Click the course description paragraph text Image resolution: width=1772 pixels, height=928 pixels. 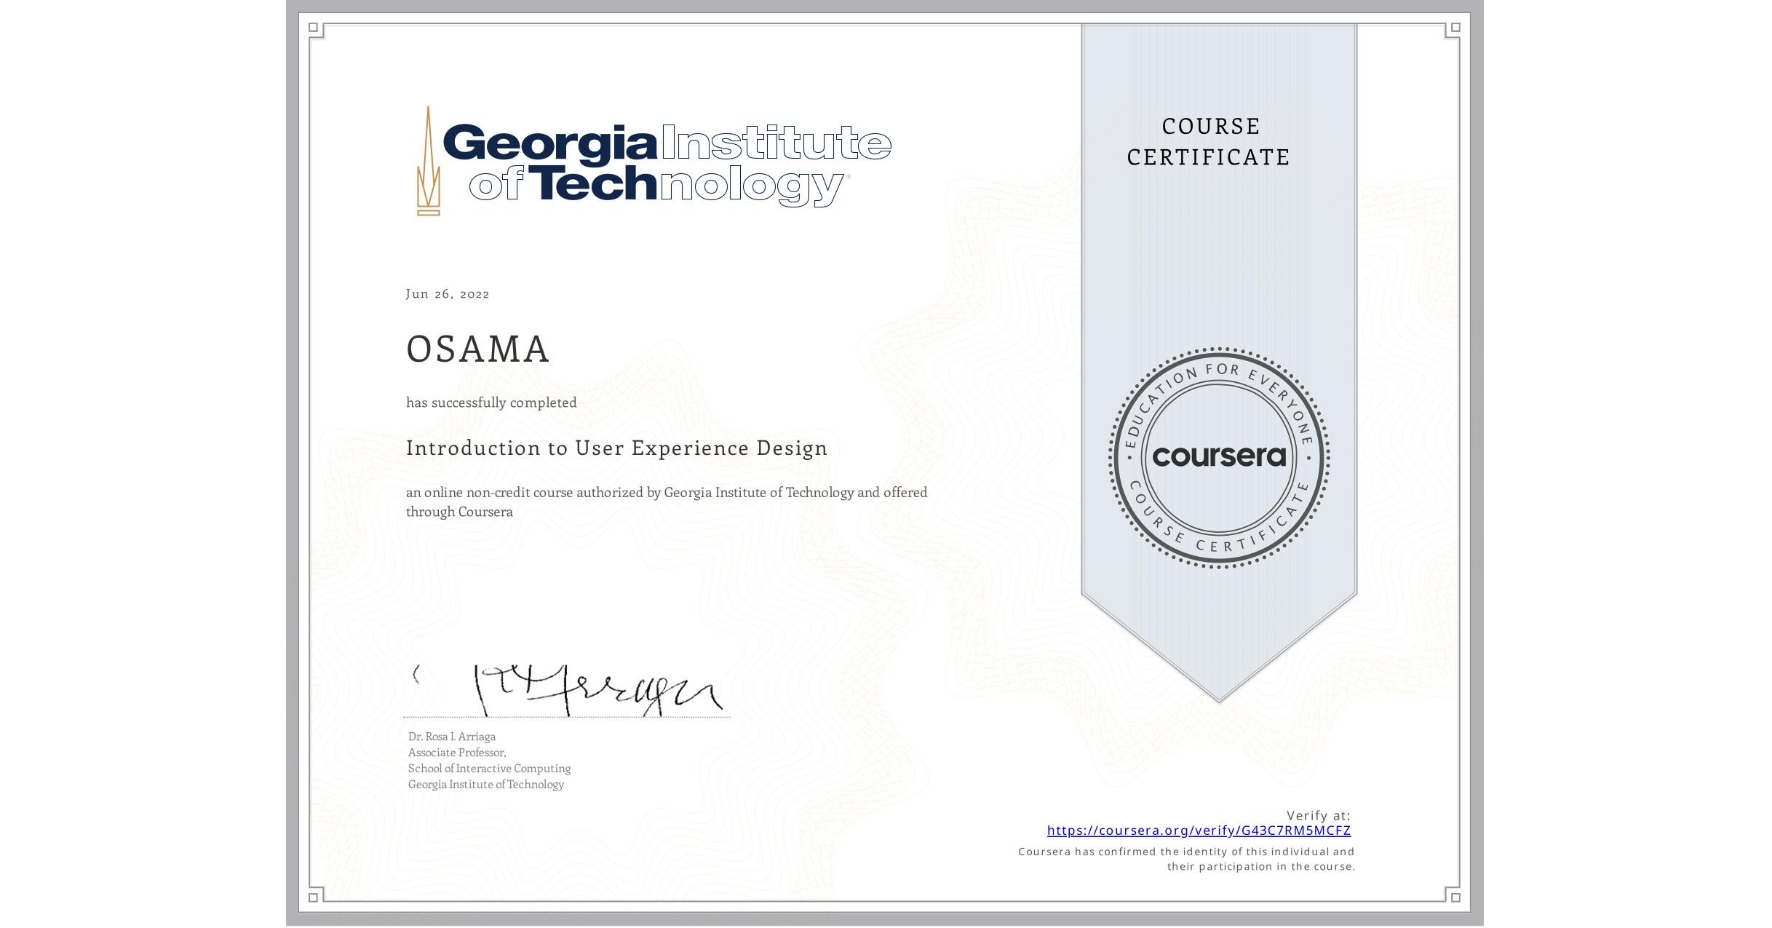(x=666, y=501)
